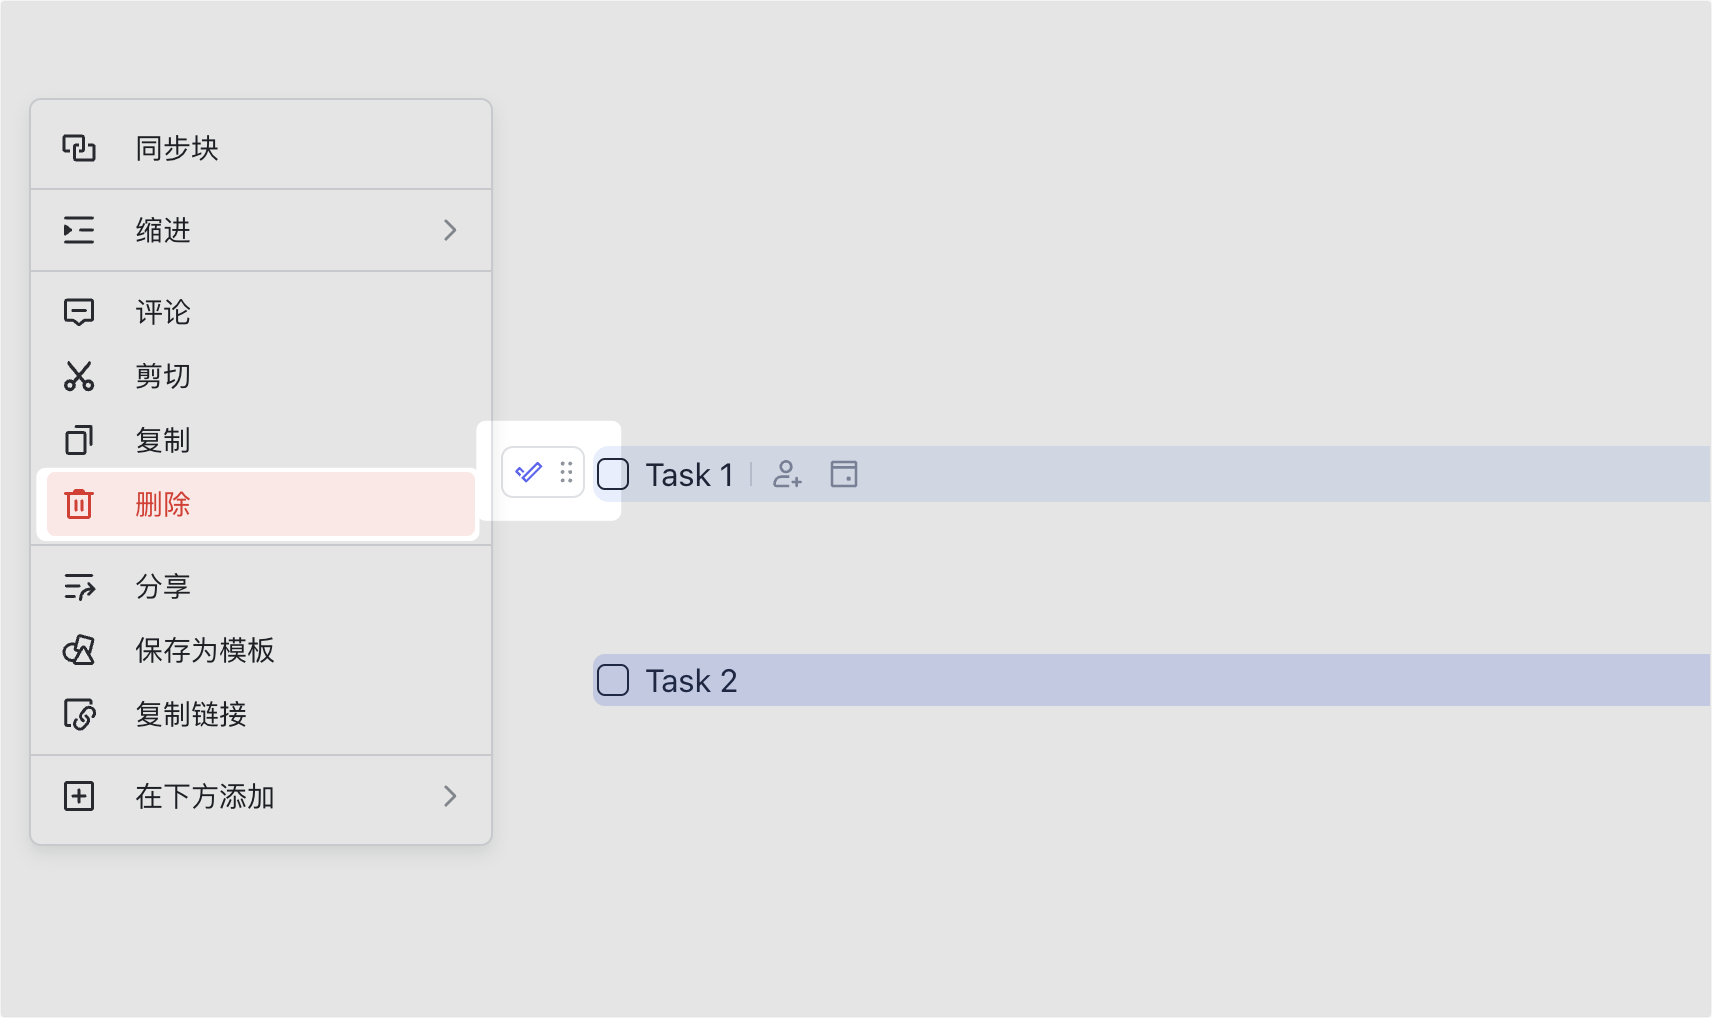Click the copy link icon
This screenshot has width=1712, height=1018.
point(79,714)
